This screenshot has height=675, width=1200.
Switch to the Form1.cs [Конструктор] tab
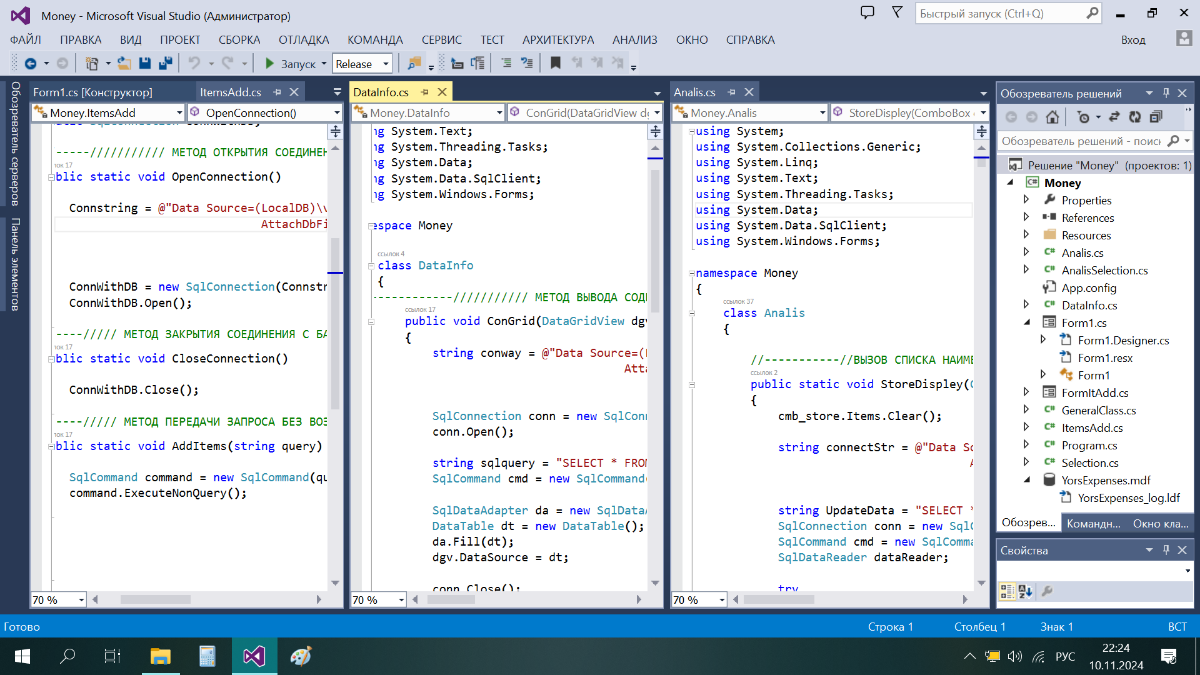93,92
